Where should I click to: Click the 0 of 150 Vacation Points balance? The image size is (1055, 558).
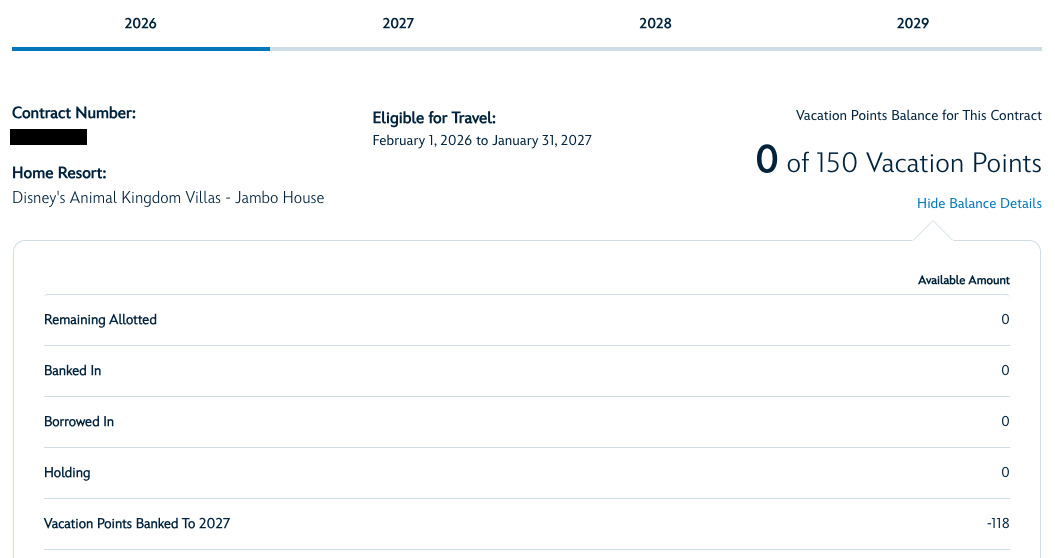pos(898,162)
